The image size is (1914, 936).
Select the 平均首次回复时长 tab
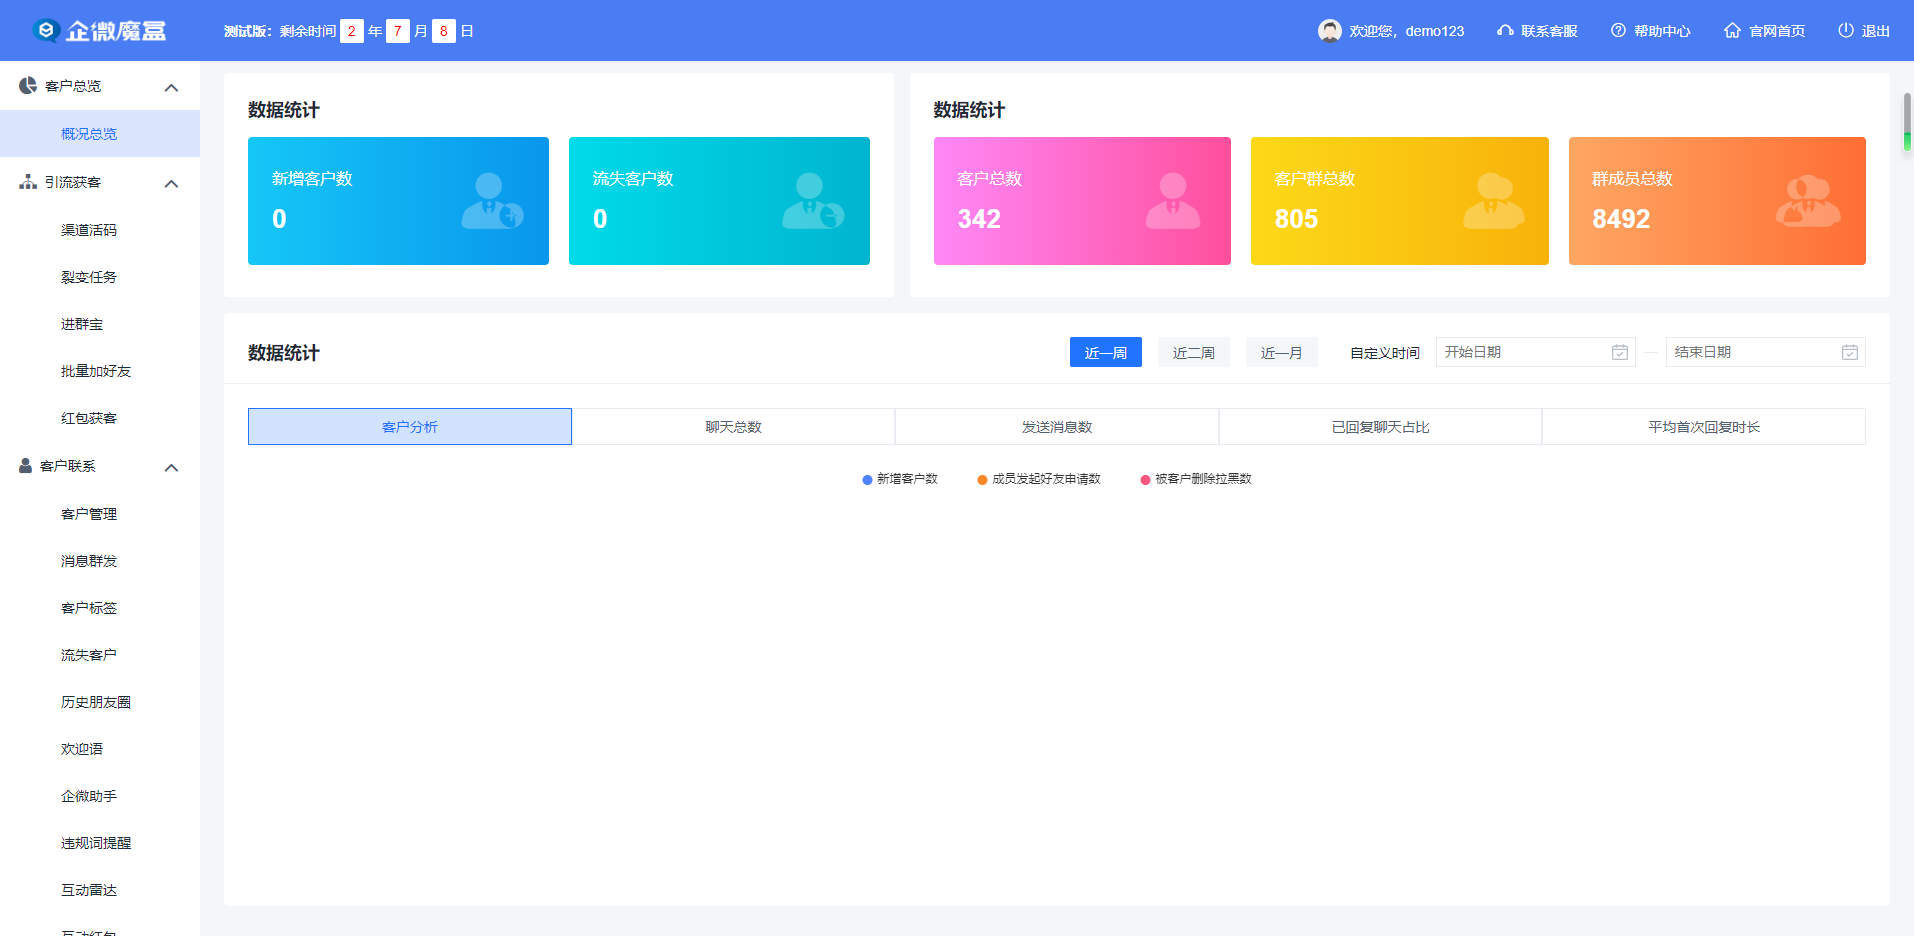(1704, 427)
